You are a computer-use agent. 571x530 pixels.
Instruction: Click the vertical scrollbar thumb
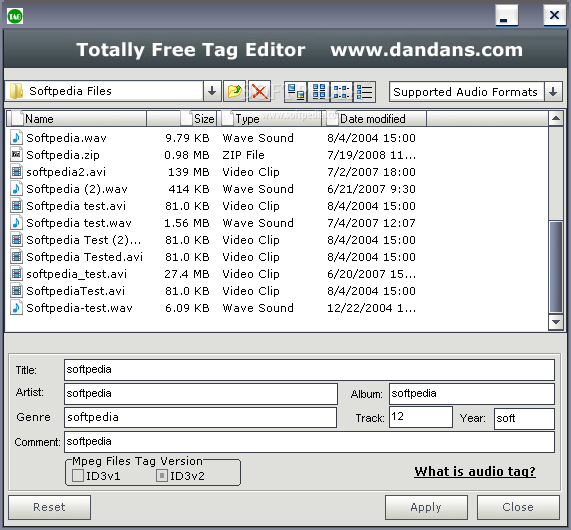556,266
